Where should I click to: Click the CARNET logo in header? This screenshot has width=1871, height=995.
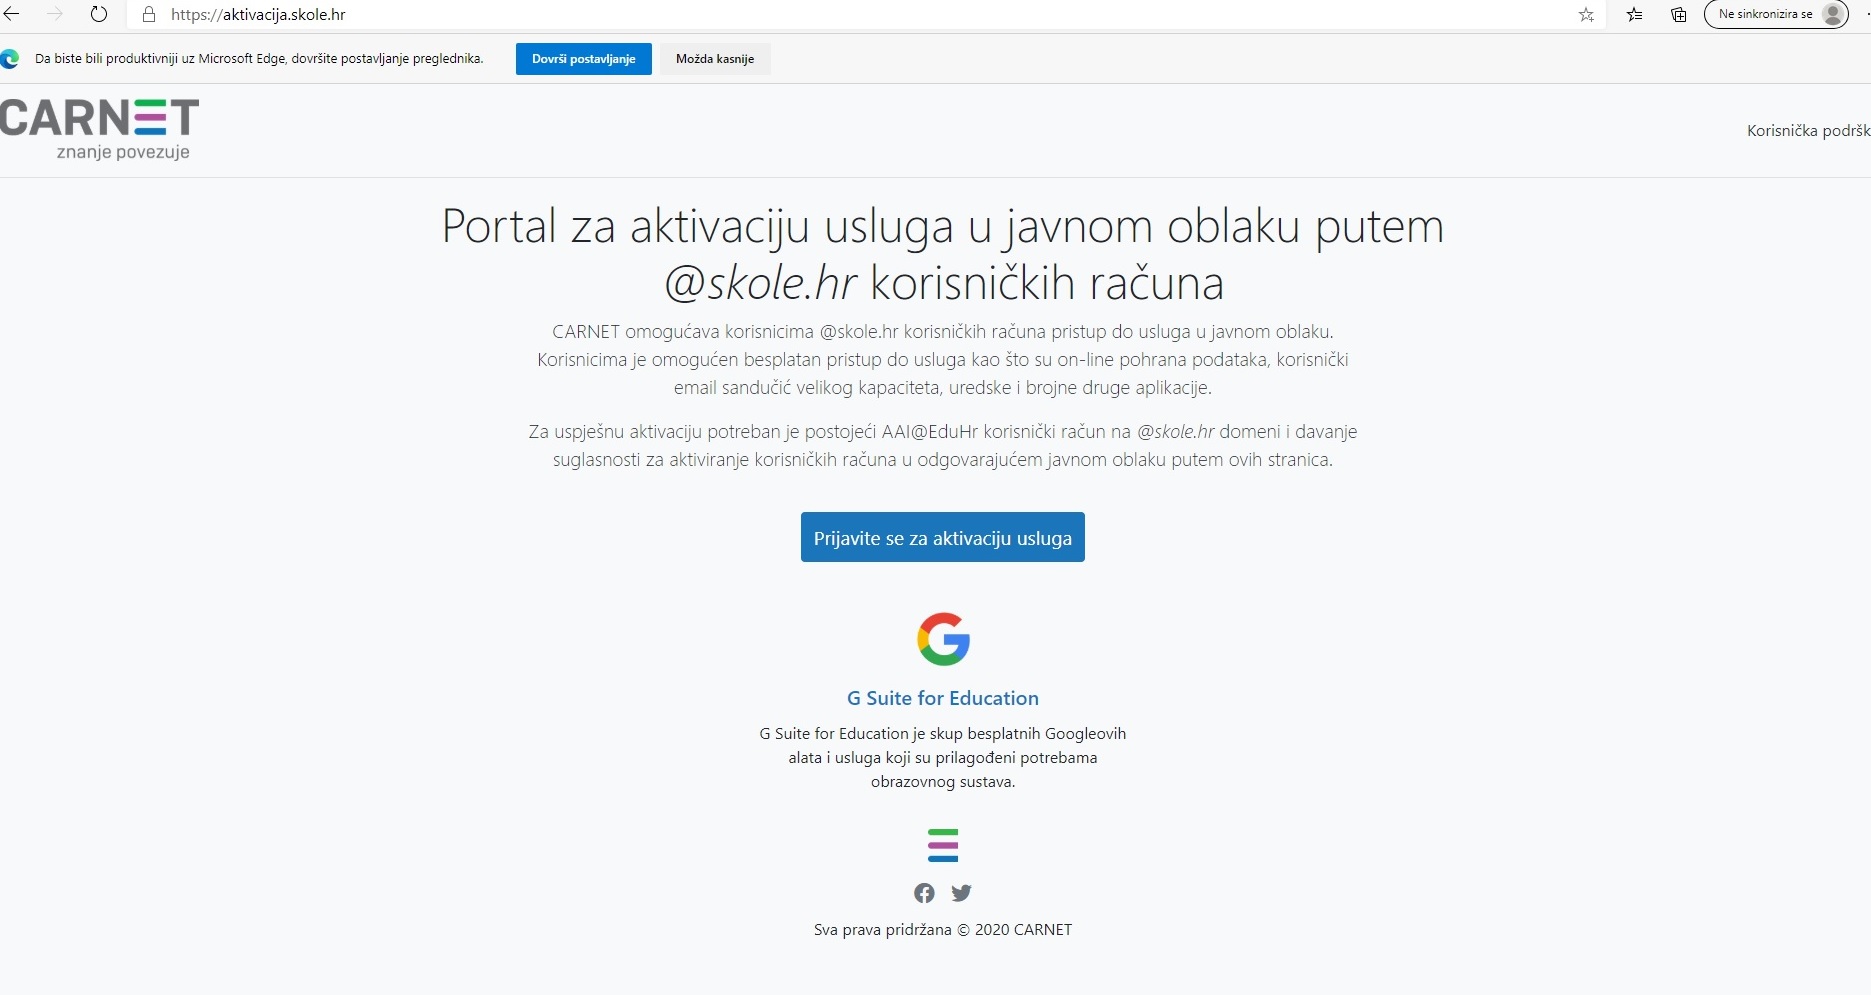(x=100, y=129)
